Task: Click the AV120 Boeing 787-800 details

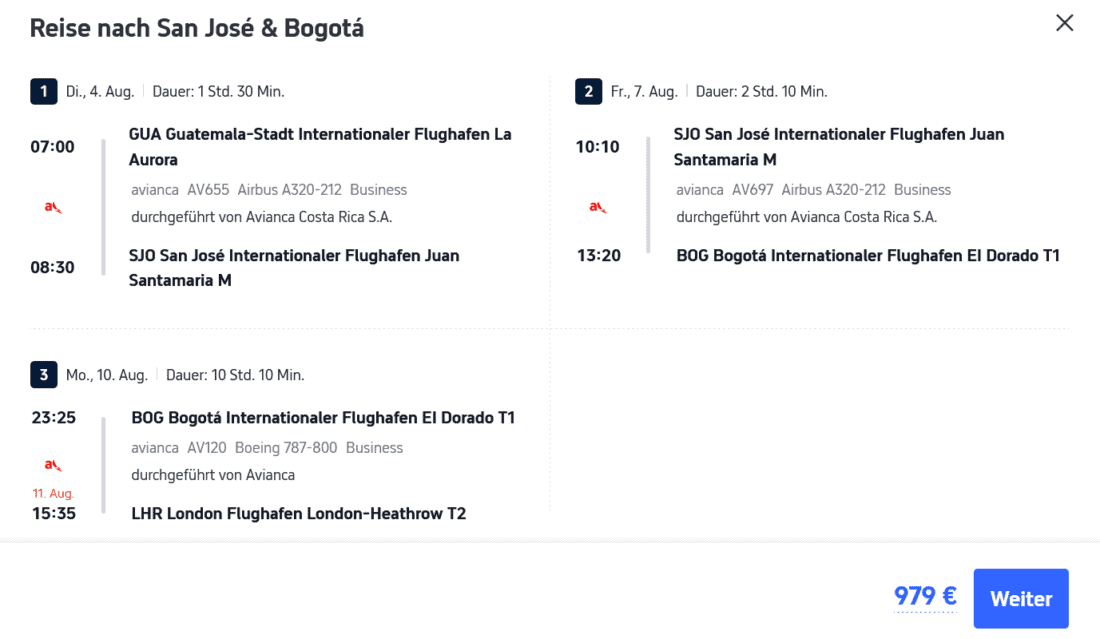Action: pyautogui.click(x=262, y=447)
